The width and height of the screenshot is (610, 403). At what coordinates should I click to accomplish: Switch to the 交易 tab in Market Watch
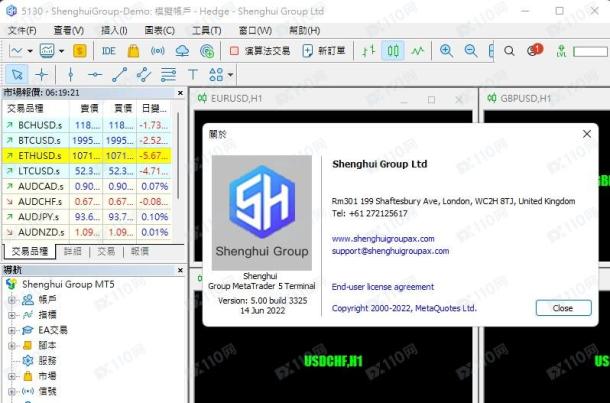point(106,251)
